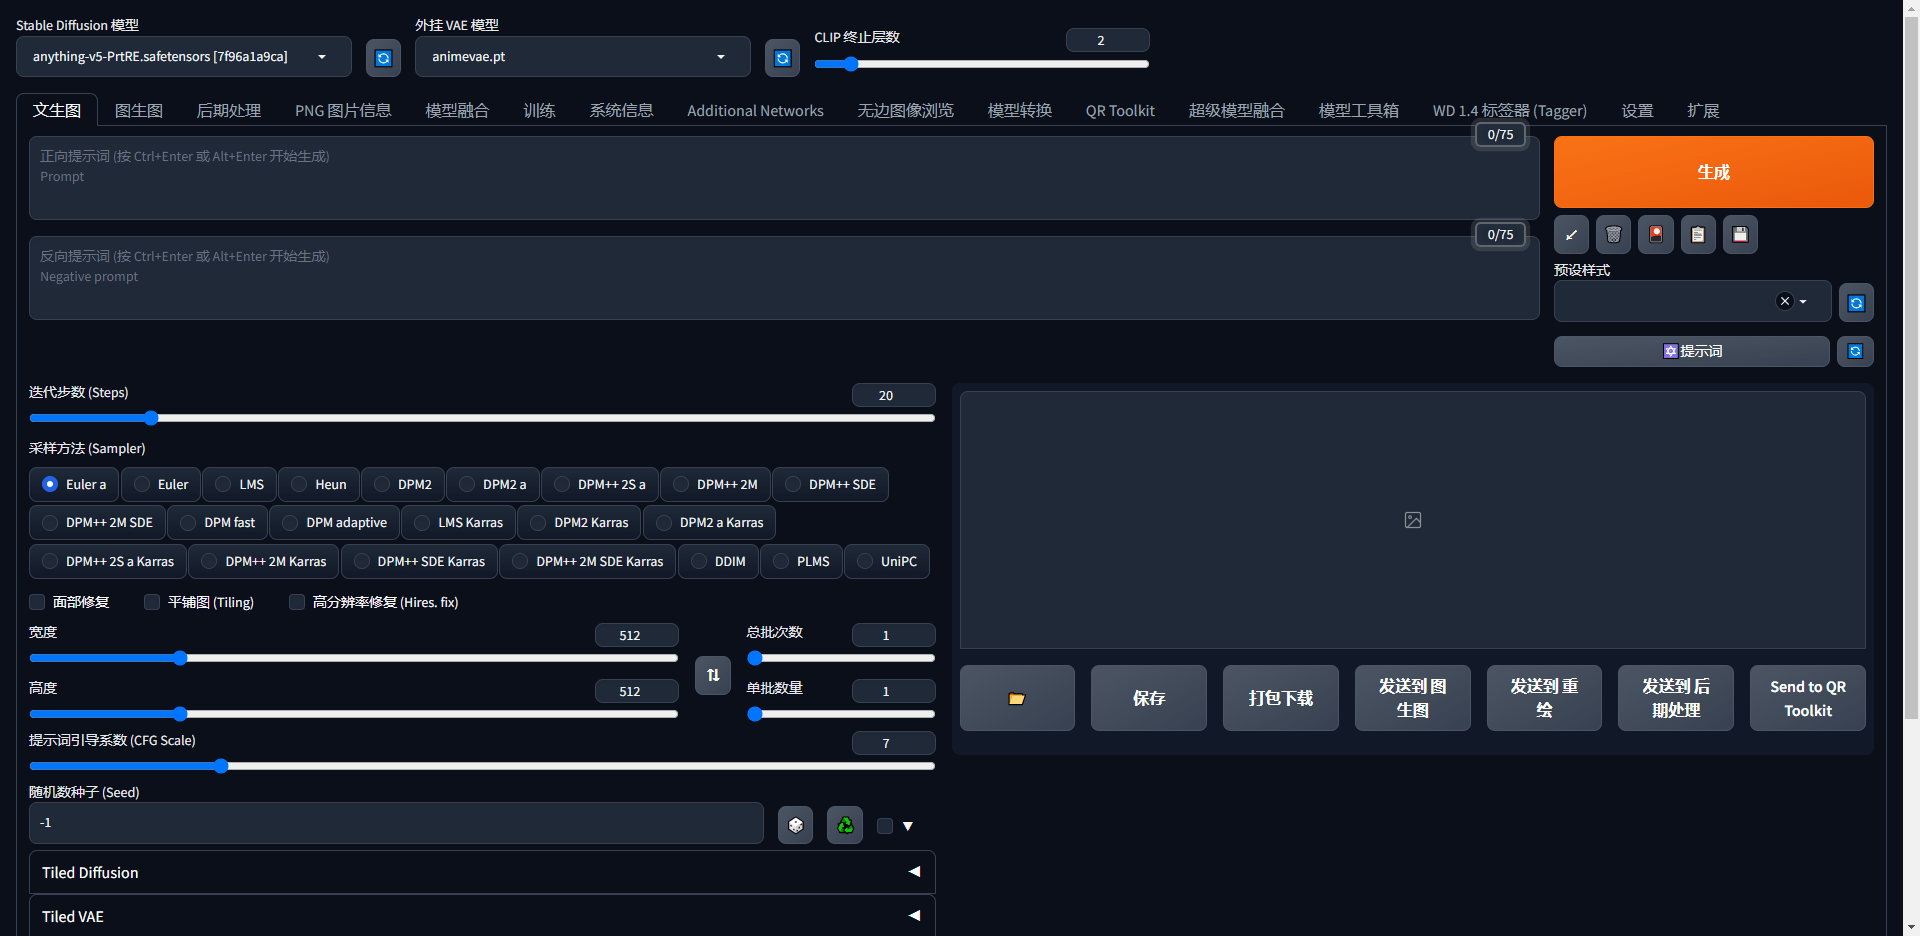This screenshot has height=936, width=1920.
Task: Open the animevae.pt VAE model dropdown
Action: (x=582, y=57)
